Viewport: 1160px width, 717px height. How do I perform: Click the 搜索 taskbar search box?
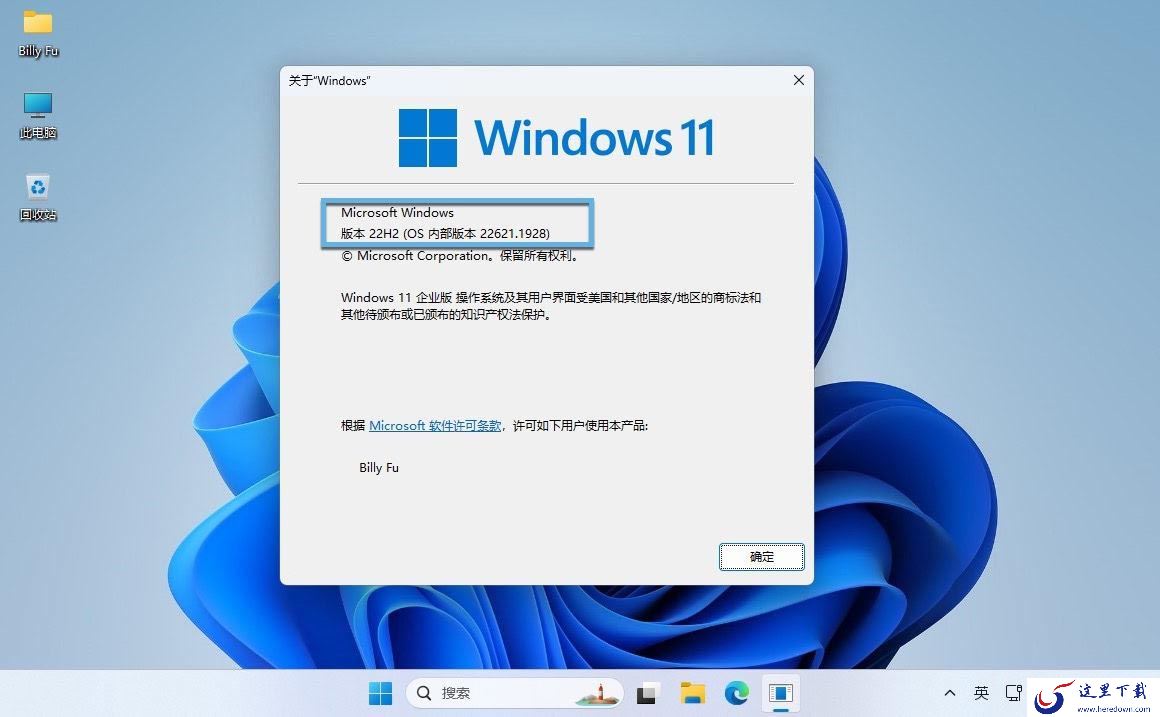pyautogui.click(x=515, y=693)
